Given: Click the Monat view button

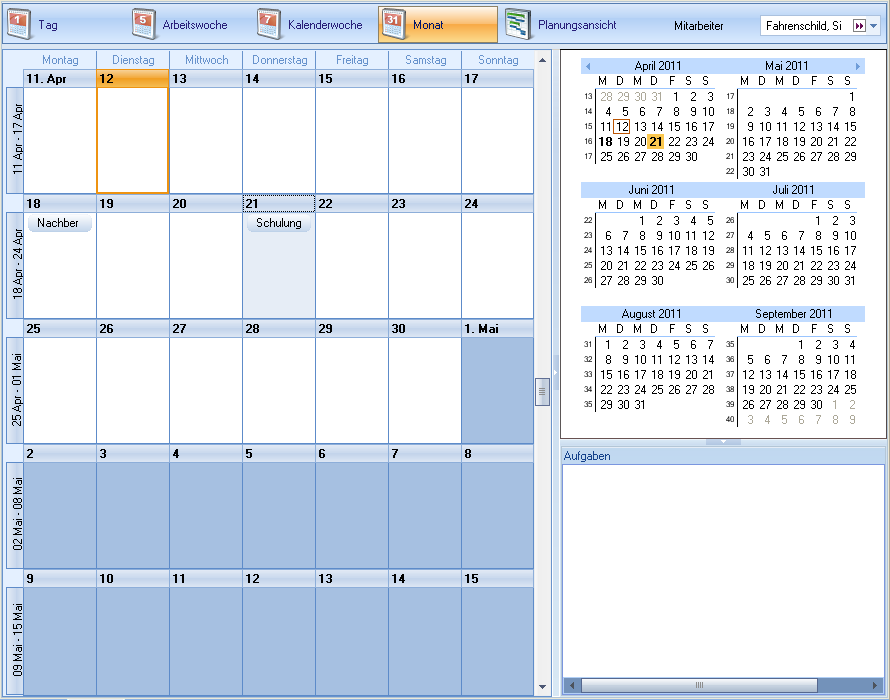Looking at the screenshot, I should [437, 24].
